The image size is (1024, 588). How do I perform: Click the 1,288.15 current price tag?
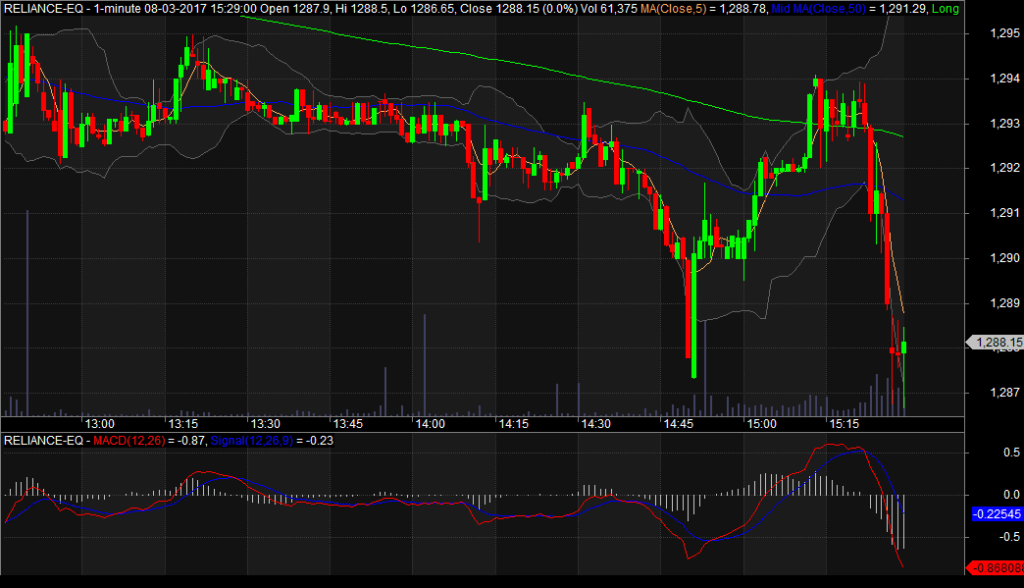(x=996, y=343)
